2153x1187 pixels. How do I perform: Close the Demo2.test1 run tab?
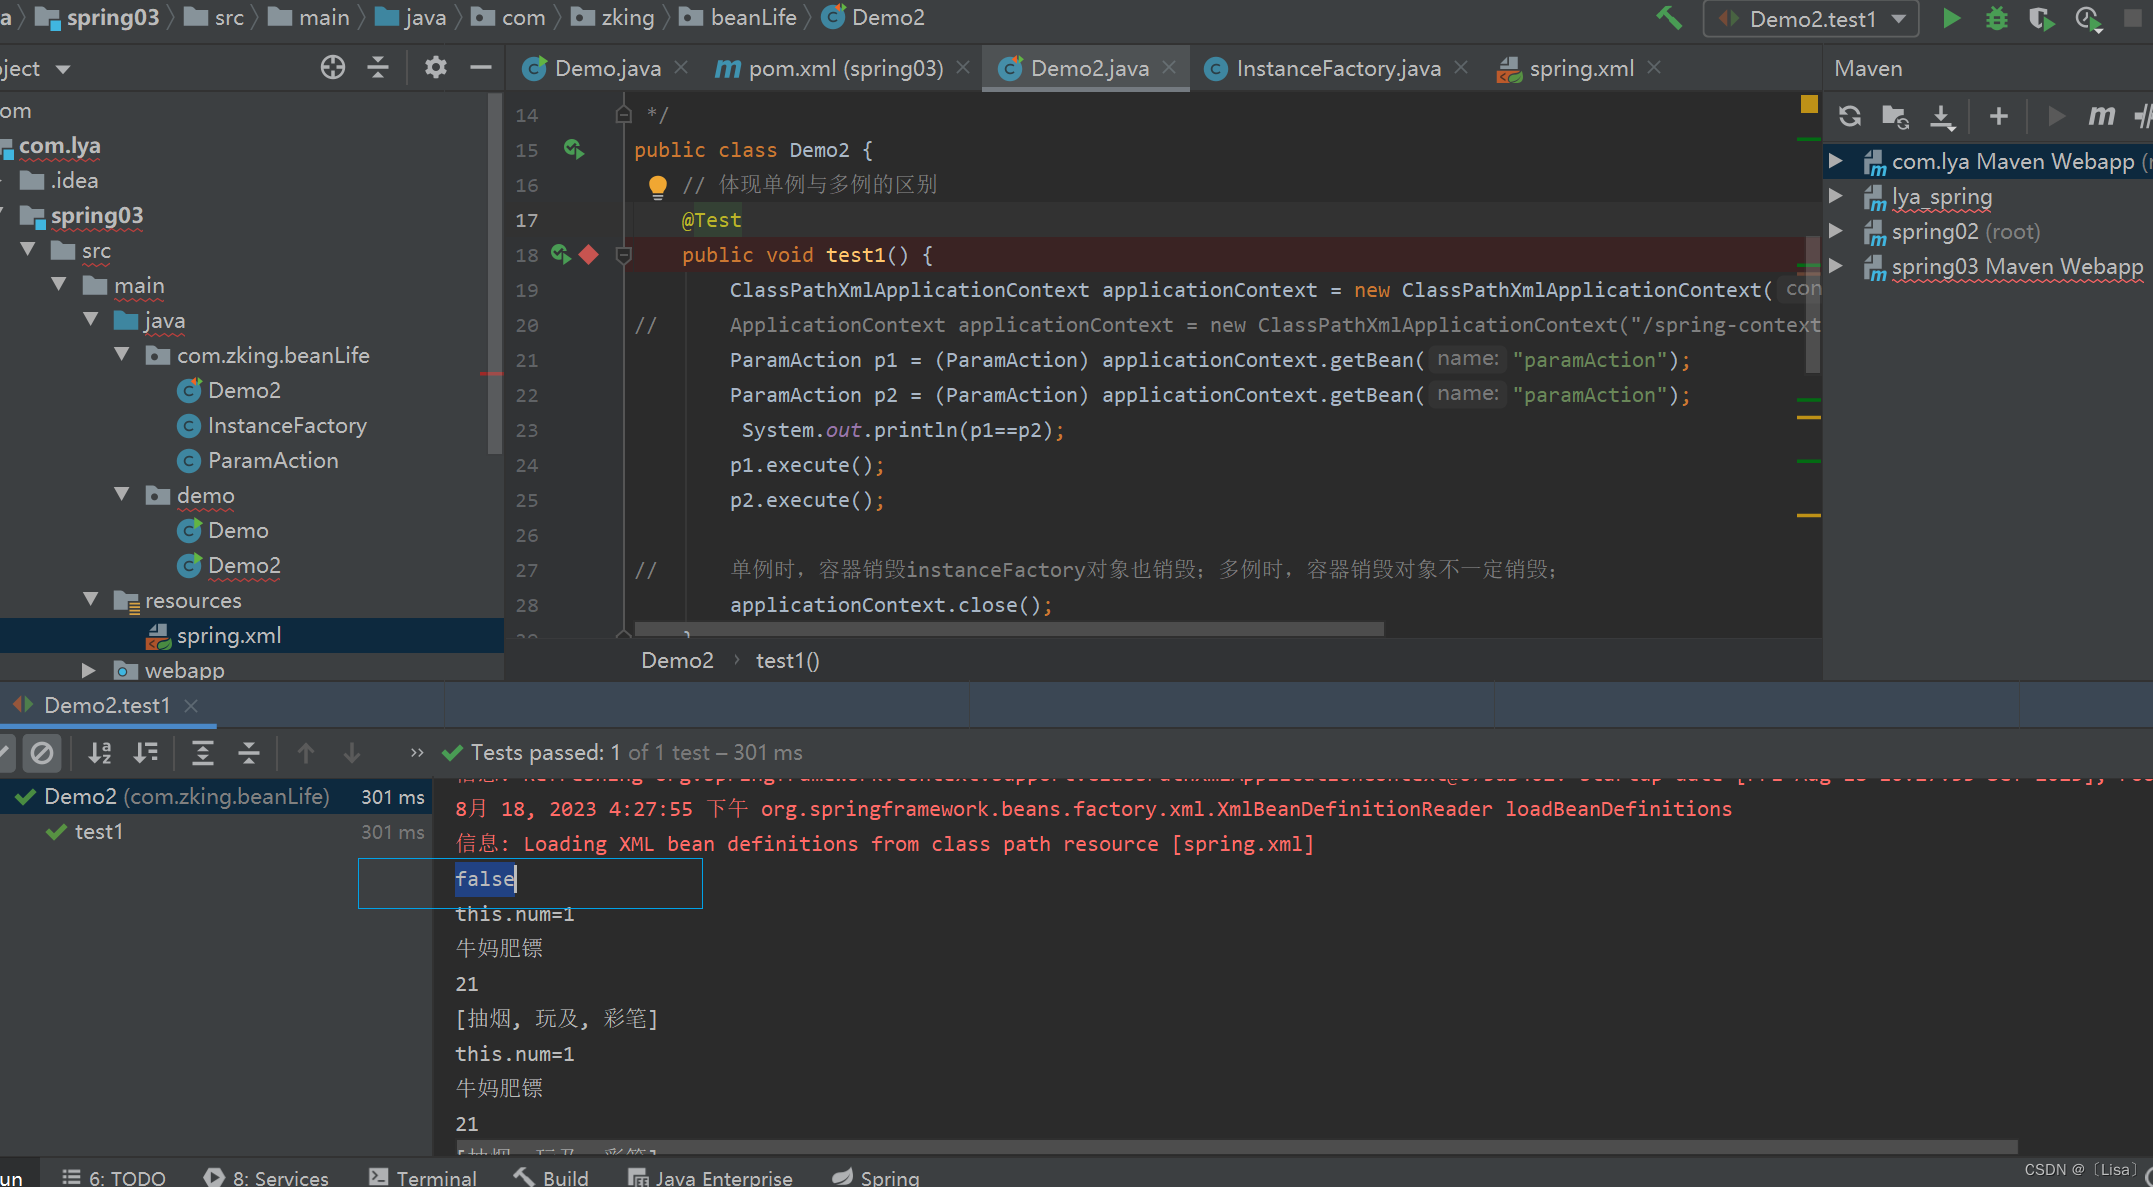[x=191, y=705]
